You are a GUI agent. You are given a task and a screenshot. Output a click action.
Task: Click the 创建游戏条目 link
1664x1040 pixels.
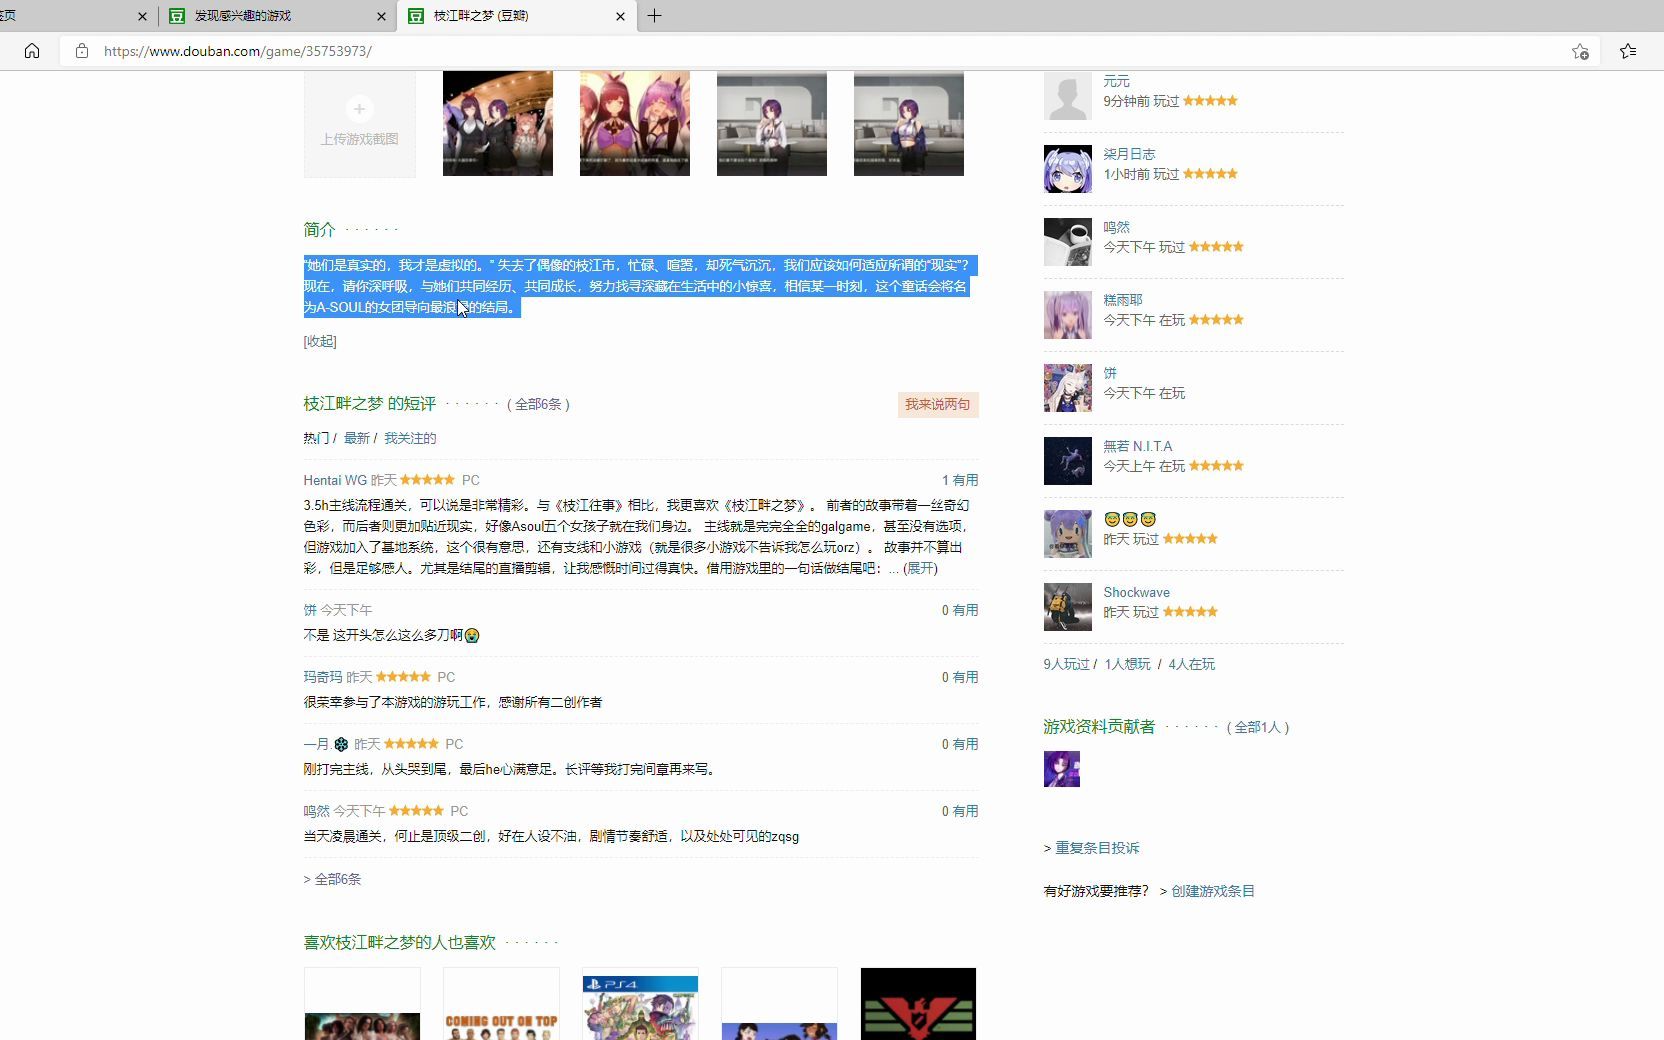pyautogui.click(x=1212, y=891)
